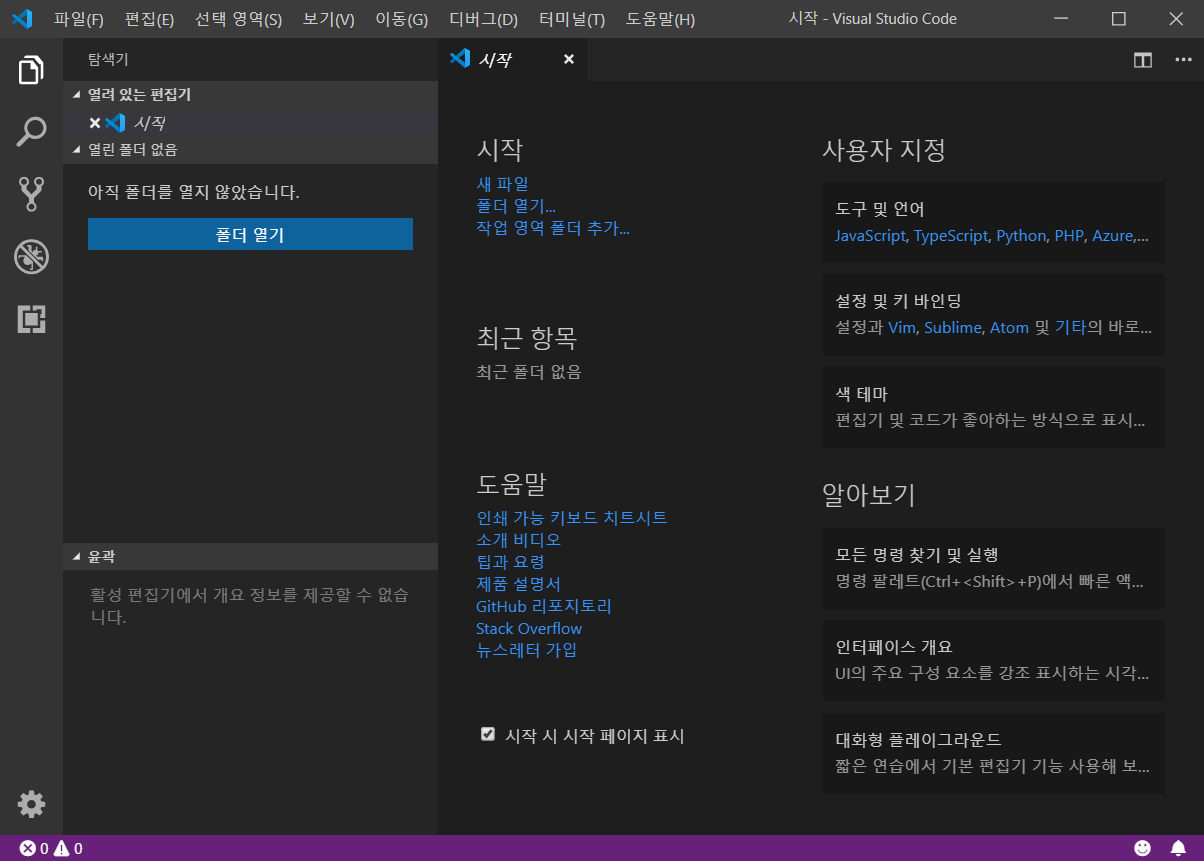Click the 폴더 열기 button
Screen dimensions: 1204x861
coord(250,234)
